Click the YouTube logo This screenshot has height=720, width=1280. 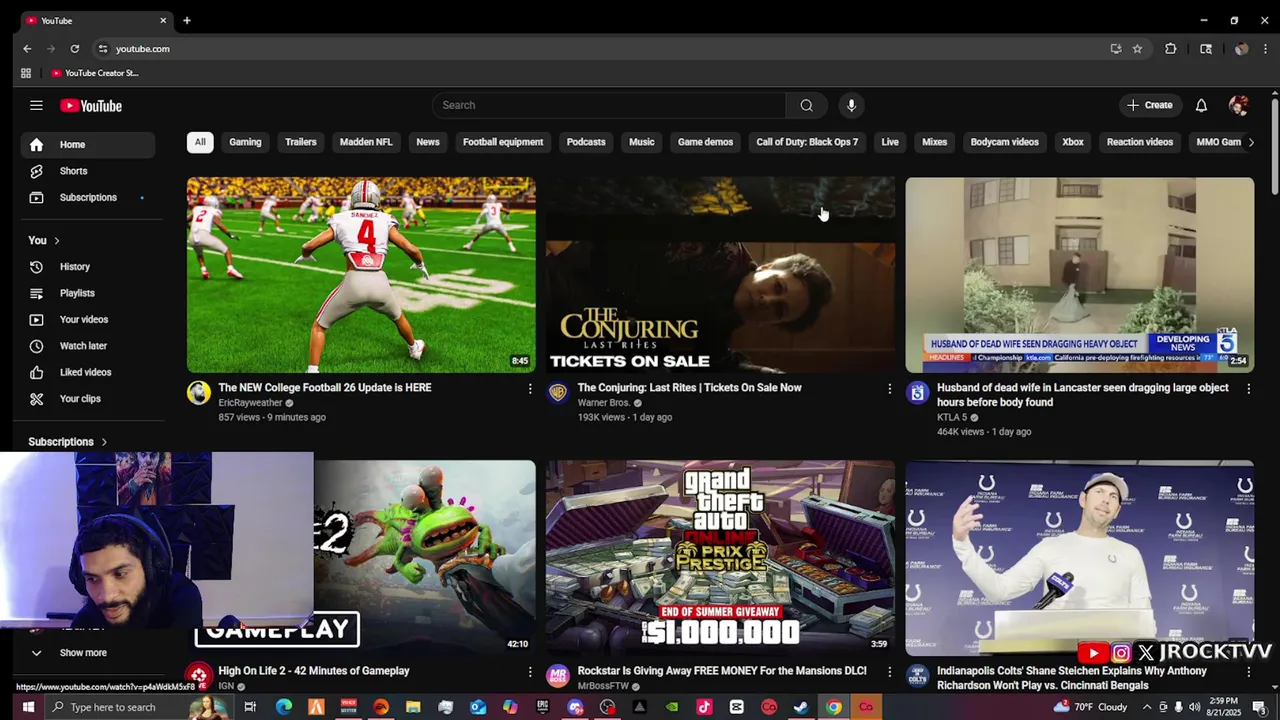[x=90, y=106]
